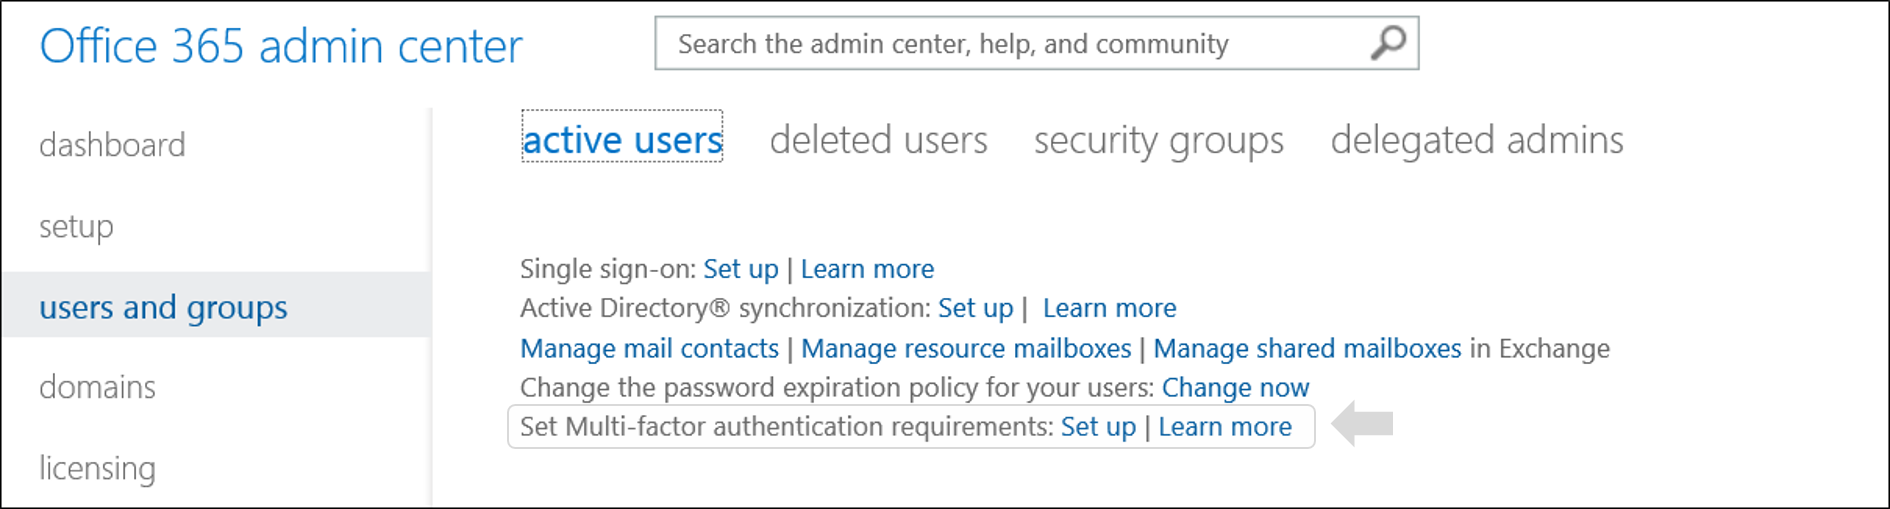The width and height of the screenshot is (1890, 509).
Task: Switch to the deleted users tab
Action: coord(878,140)
